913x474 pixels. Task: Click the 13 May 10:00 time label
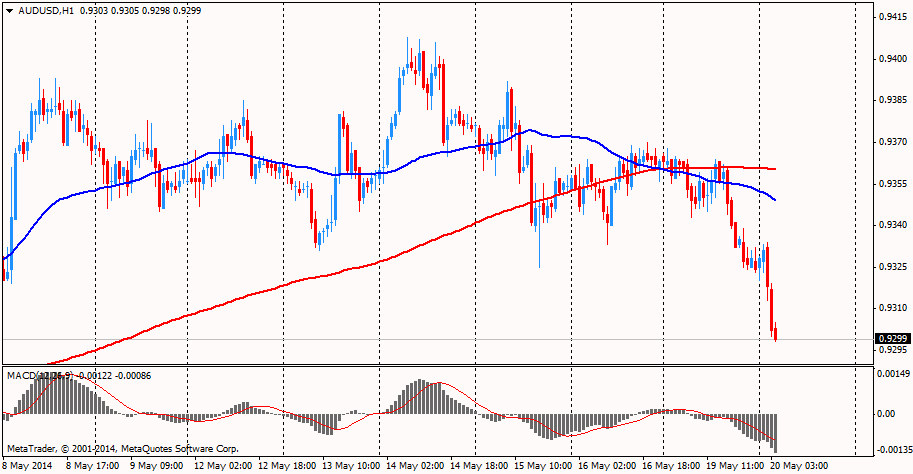(x=351, y=466)
